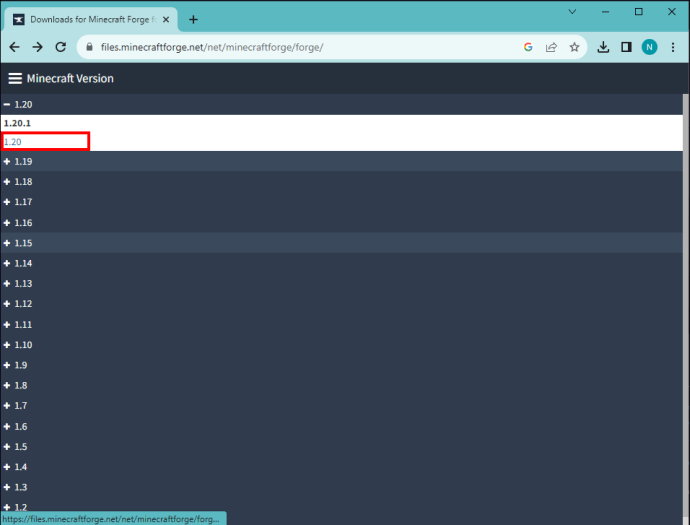
Task: Open the browser downloads icon
Action: 603,47
